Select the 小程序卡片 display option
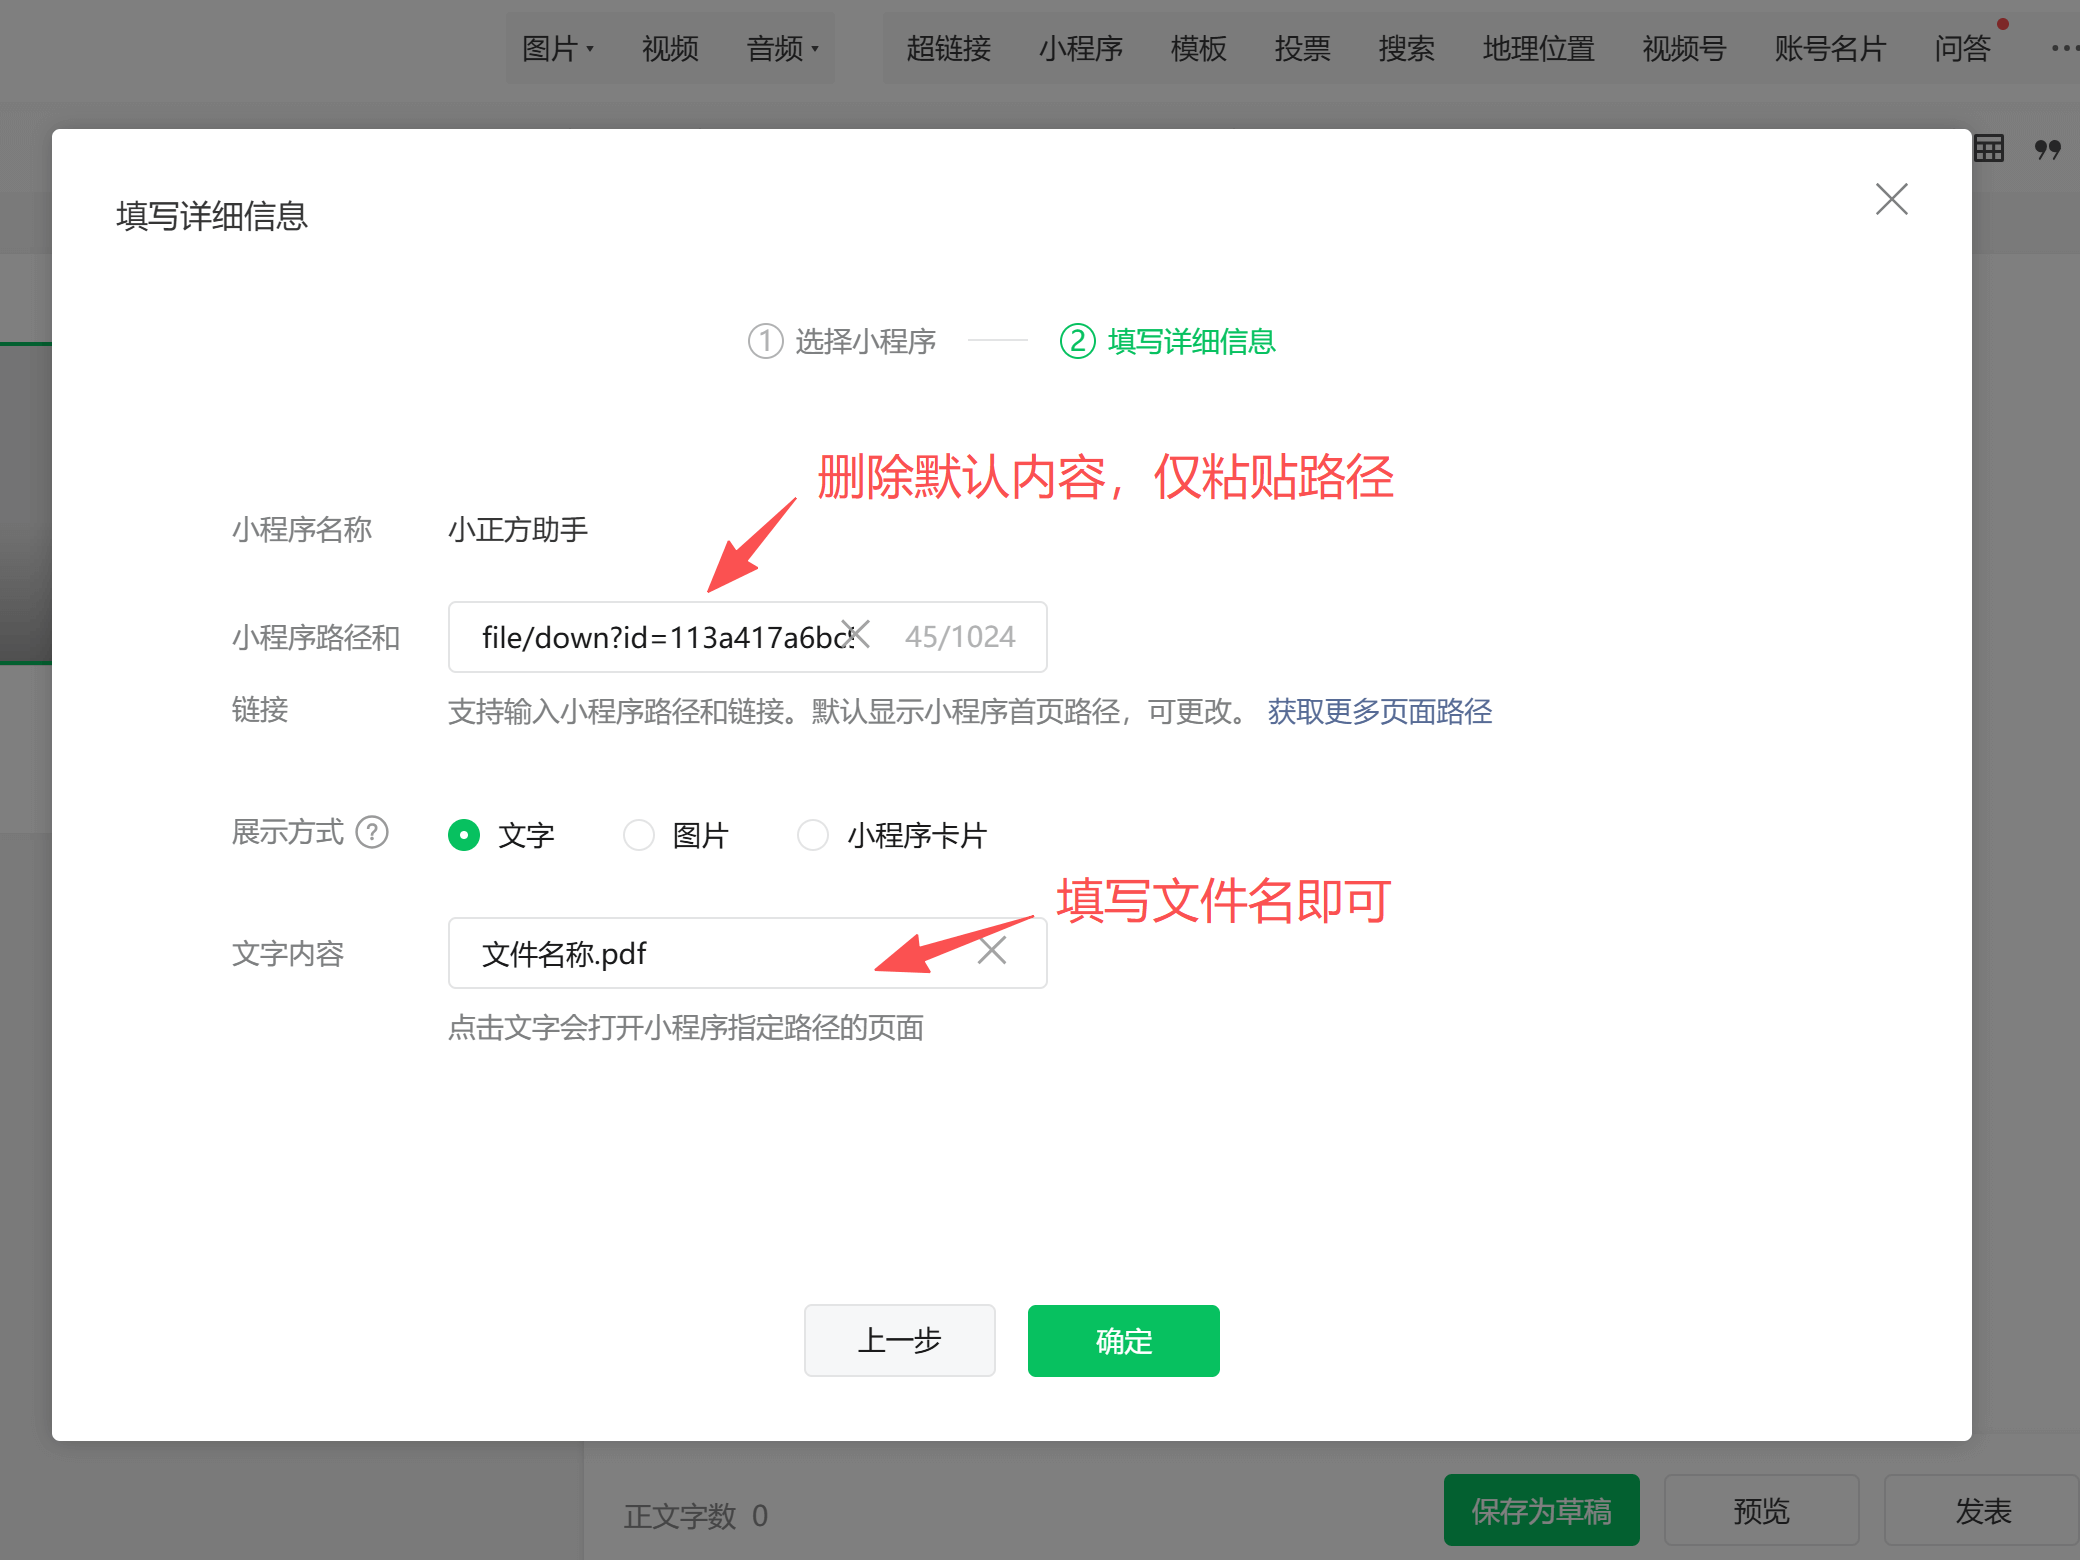 tap(813, 835)
